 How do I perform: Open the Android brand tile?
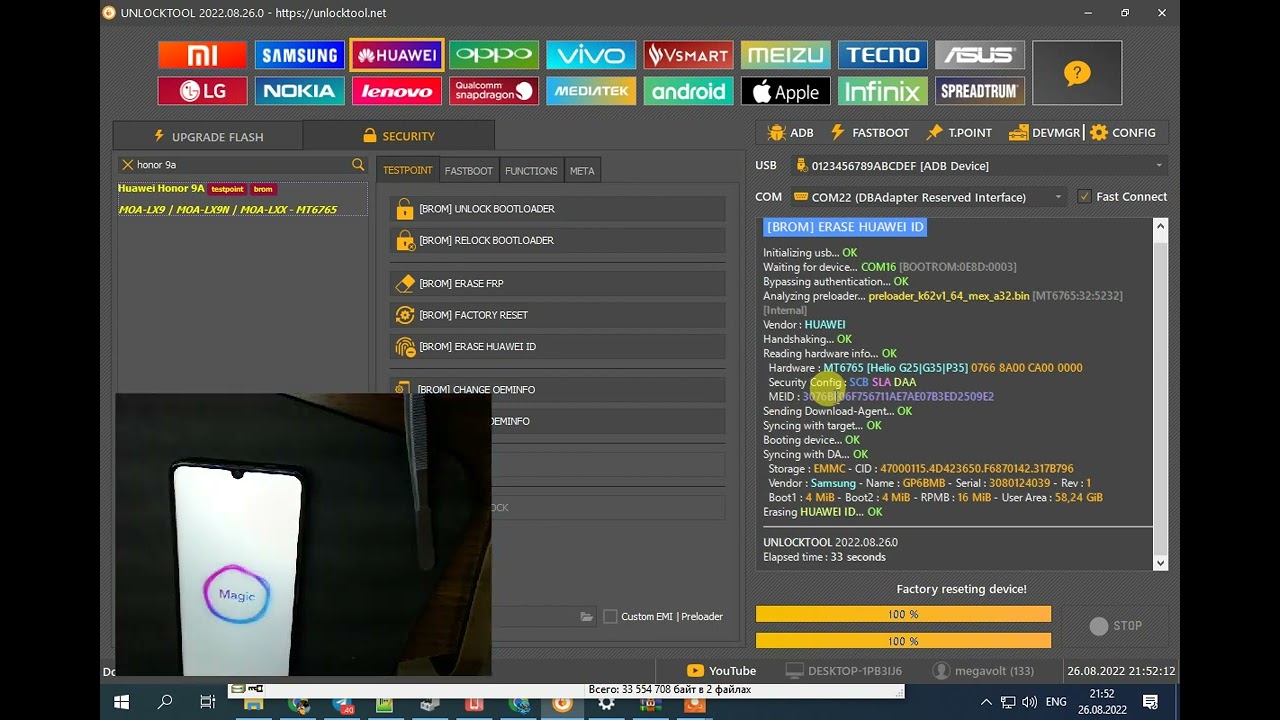tap(688, 91)
